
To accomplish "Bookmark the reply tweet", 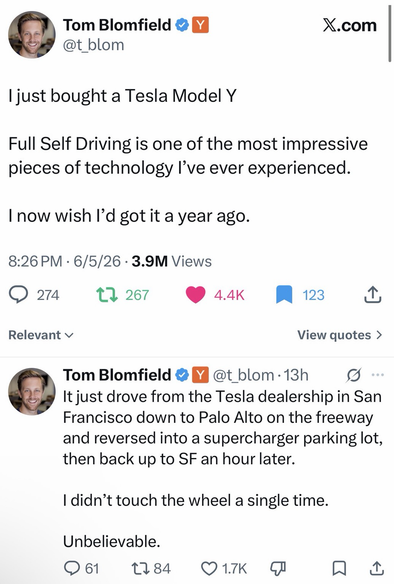I will pyautogui.click(x=339, y=568).
